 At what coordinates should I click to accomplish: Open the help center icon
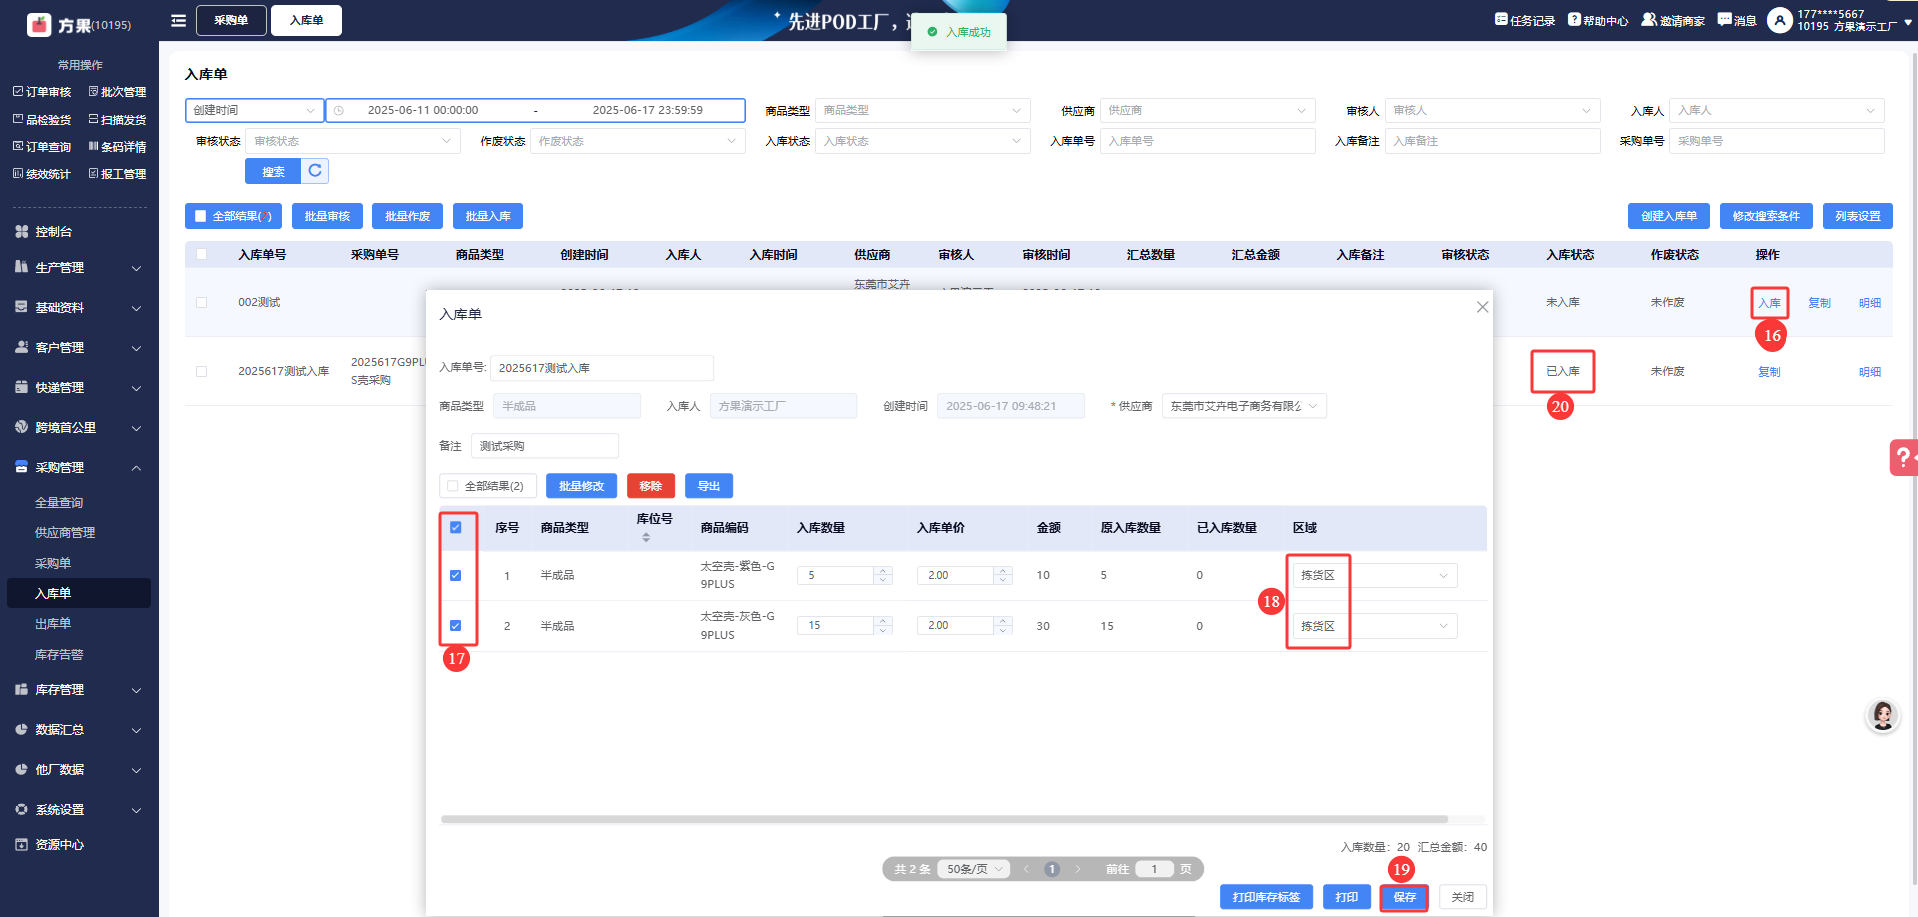(1574, 20)
